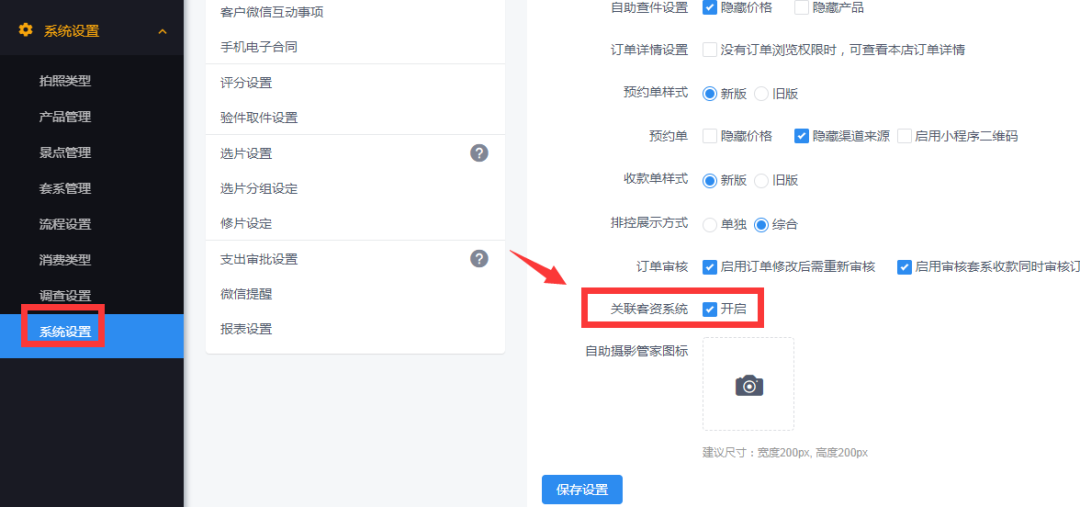
Task: Uncheck 隐藏价格 under 自助查件设置
Action: [709, 8]
